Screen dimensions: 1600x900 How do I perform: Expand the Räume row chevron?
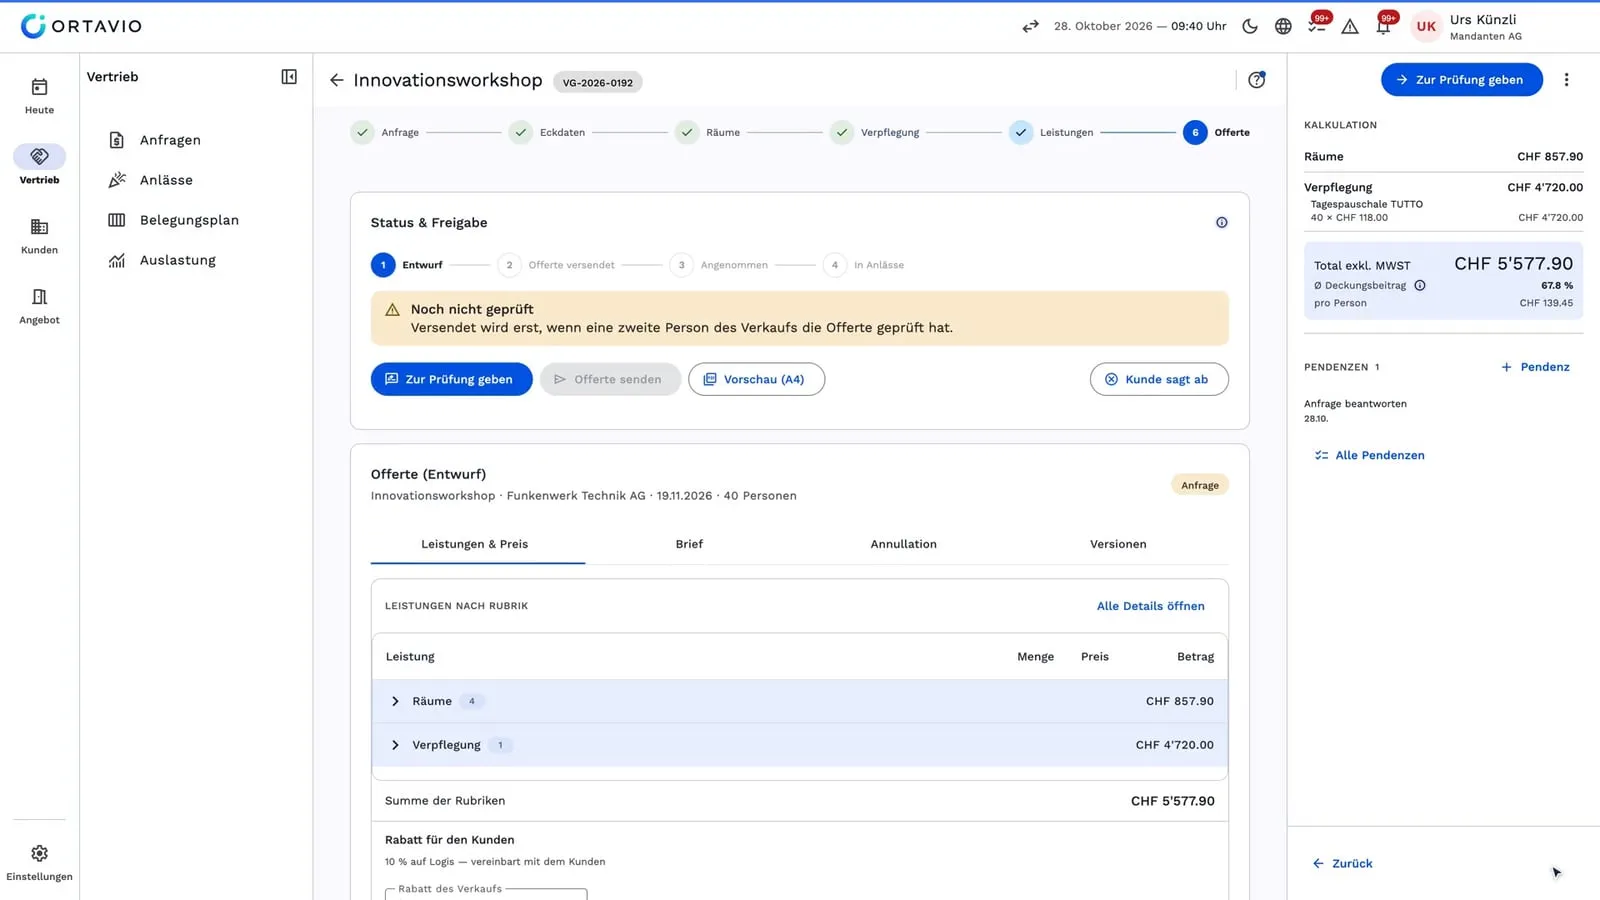395,701
